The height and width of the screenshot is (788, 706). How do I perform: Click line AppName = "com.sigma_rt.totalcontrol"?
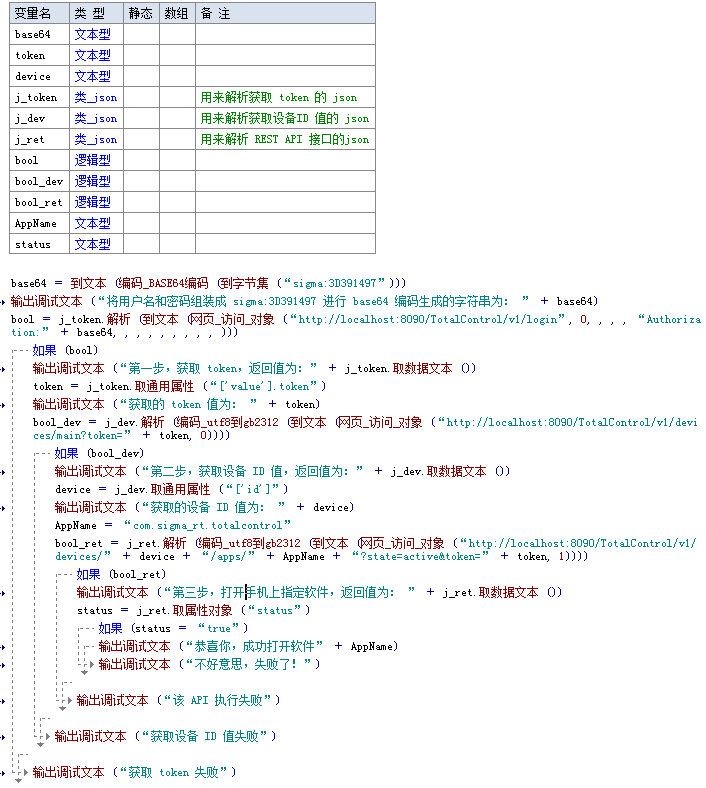(x=173, y=526)
